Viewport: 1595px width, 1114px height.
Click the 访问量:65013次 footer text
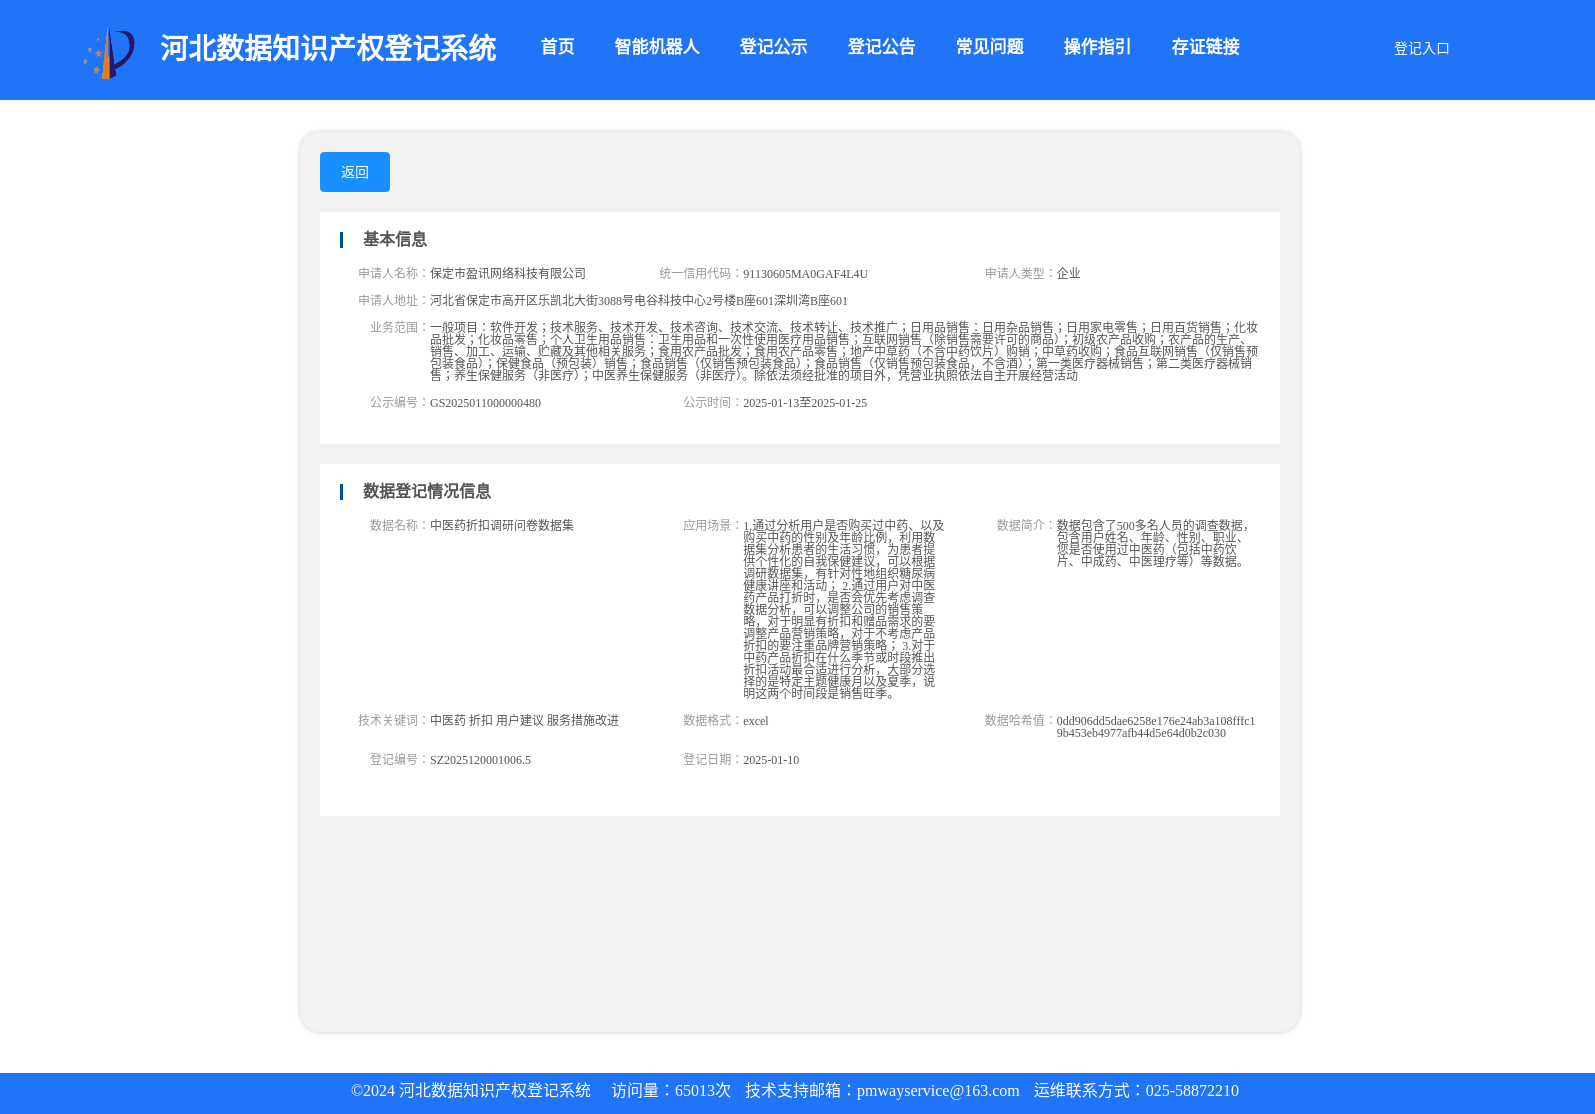pos(671,1091)
